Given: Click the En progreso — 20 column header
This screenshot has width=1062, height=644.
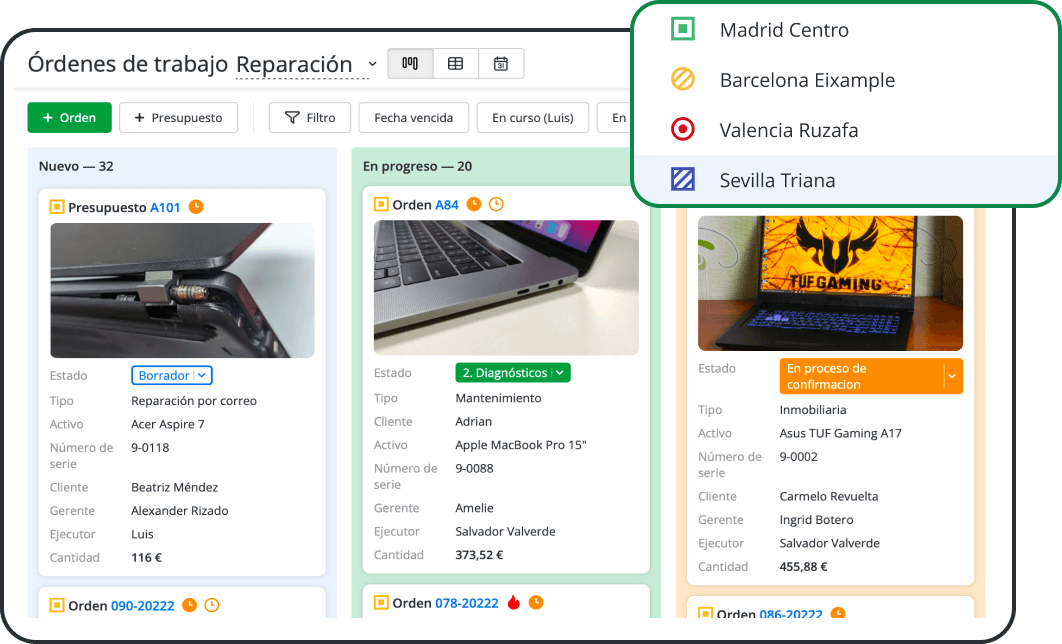Looking at the screenshot, I should pyautogui.click(x=417, y=167).
